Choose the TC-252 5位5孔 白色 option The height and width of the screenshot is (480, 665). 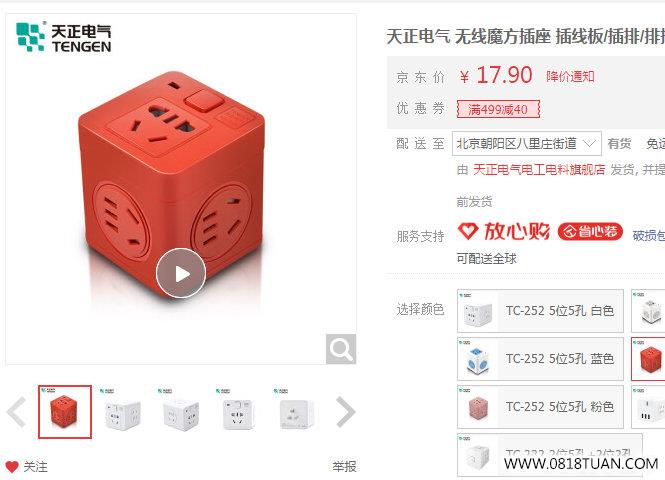pos(540,311)
